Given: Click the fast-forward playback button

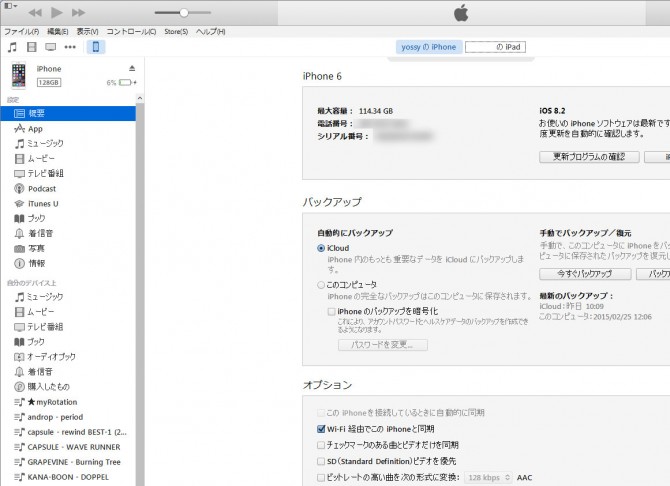Looking at the screenshot, I should [x=78, y=12].
